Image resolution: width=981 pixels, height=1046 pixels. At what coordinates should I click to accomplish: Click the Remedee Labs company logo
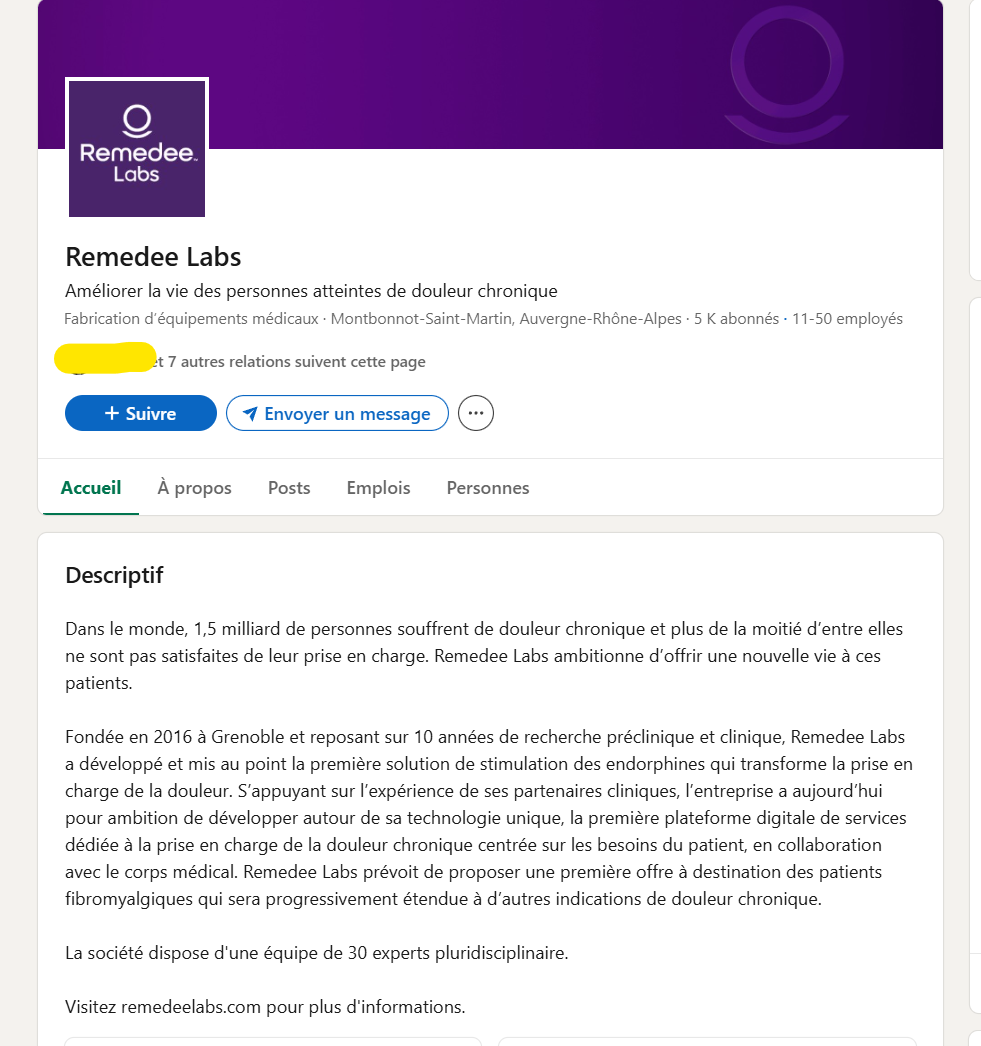137,148
